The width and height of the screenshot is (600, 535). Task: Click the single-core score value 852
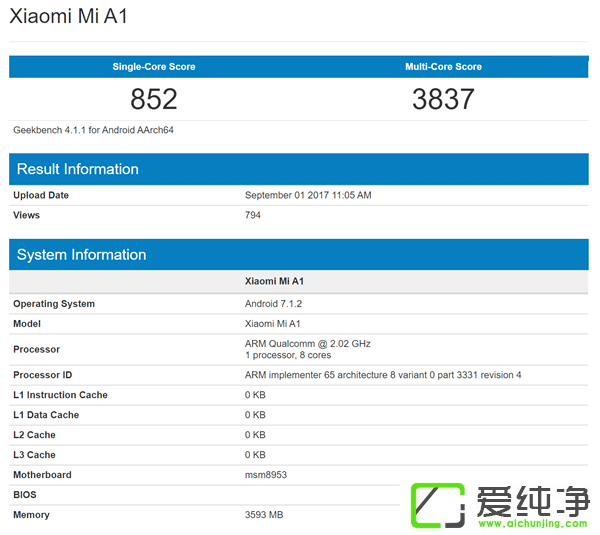pyautogui.click(x=154, y=99)
